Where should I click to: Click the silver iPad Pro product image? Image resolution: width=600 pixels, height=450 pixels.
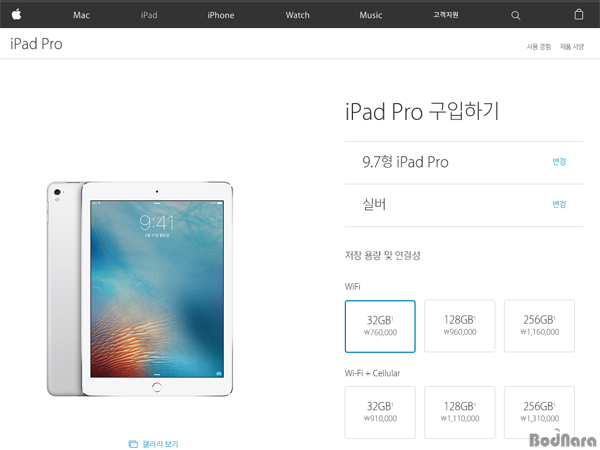tap(140, 289)
